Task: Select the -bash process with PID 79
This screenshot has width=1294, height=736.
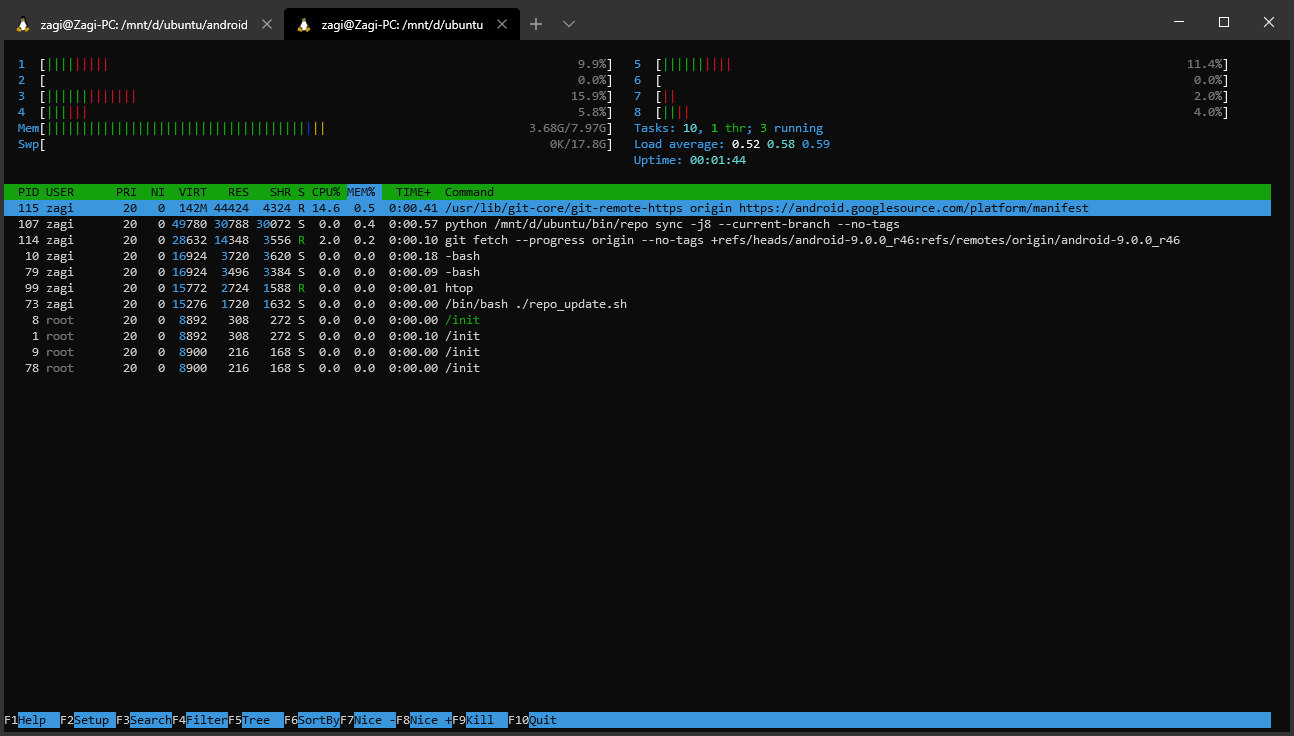Action: click(637, 272)
